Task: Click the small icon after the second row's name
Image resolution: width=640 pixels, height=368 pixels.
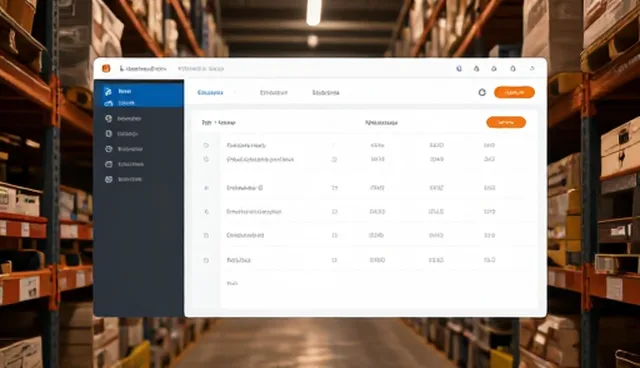Action: point(334,160)
